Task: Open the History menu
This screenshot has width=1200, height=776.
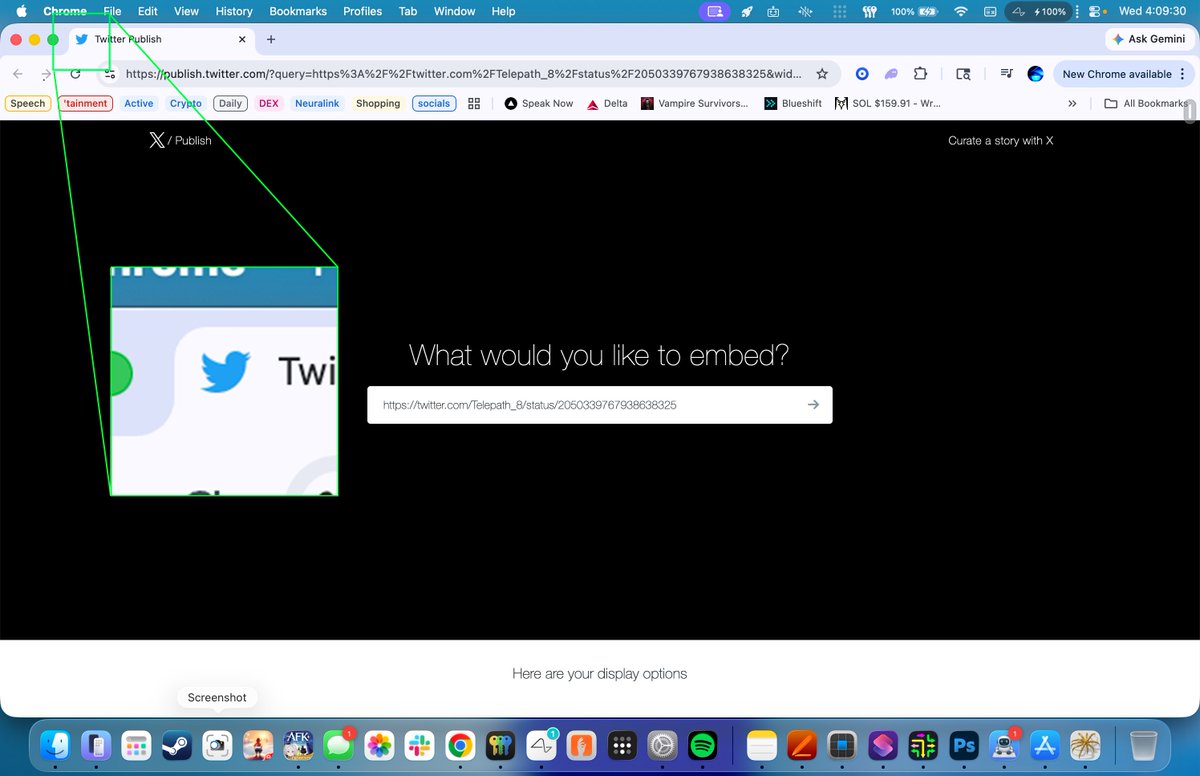Action: click(x=234, y=11)
